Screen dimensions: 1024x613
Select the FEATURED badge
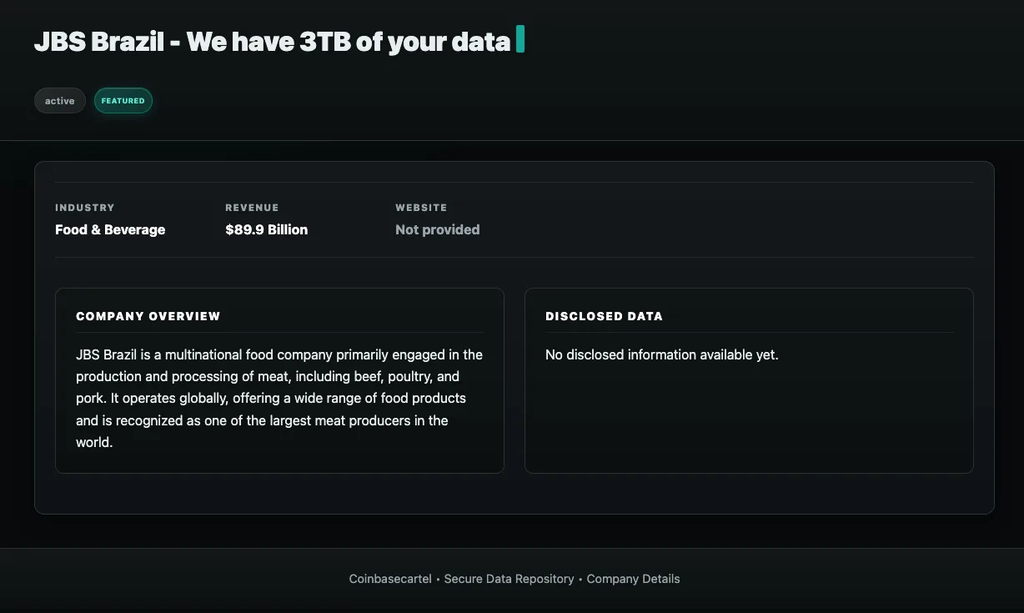[x=123, y=100]
